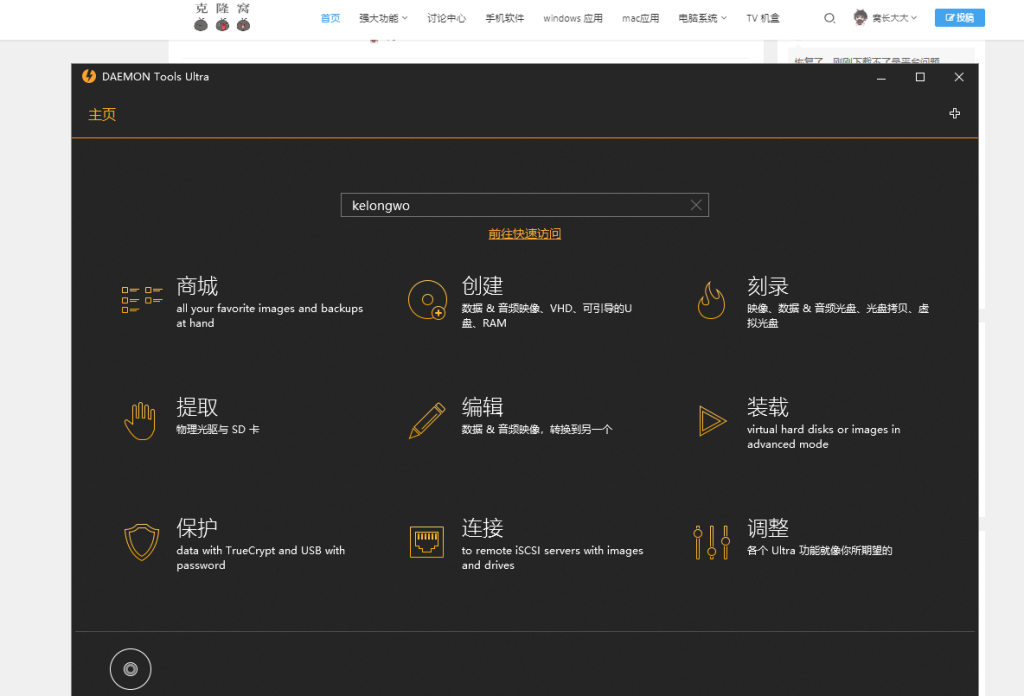The width and height of the screenshot is (1024, 696).
Task: Click the kelongwo search input field
Action: click(x=524, y=205)
